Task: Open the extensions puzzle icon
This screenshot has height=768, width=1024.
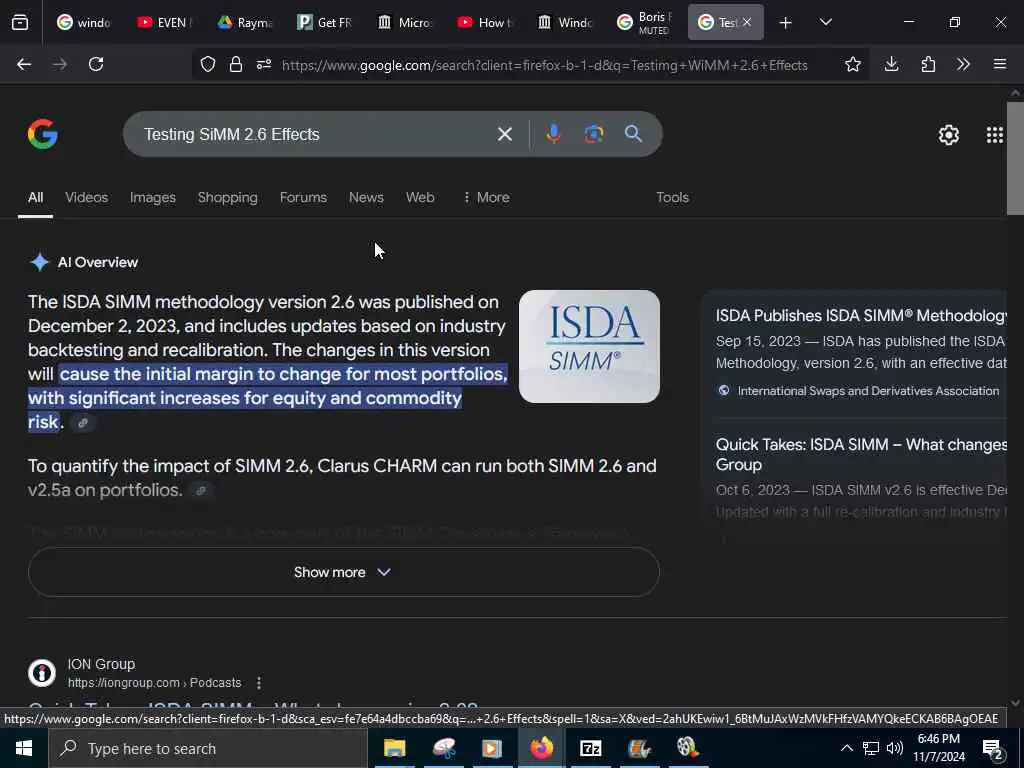Action: pos(928,64)
